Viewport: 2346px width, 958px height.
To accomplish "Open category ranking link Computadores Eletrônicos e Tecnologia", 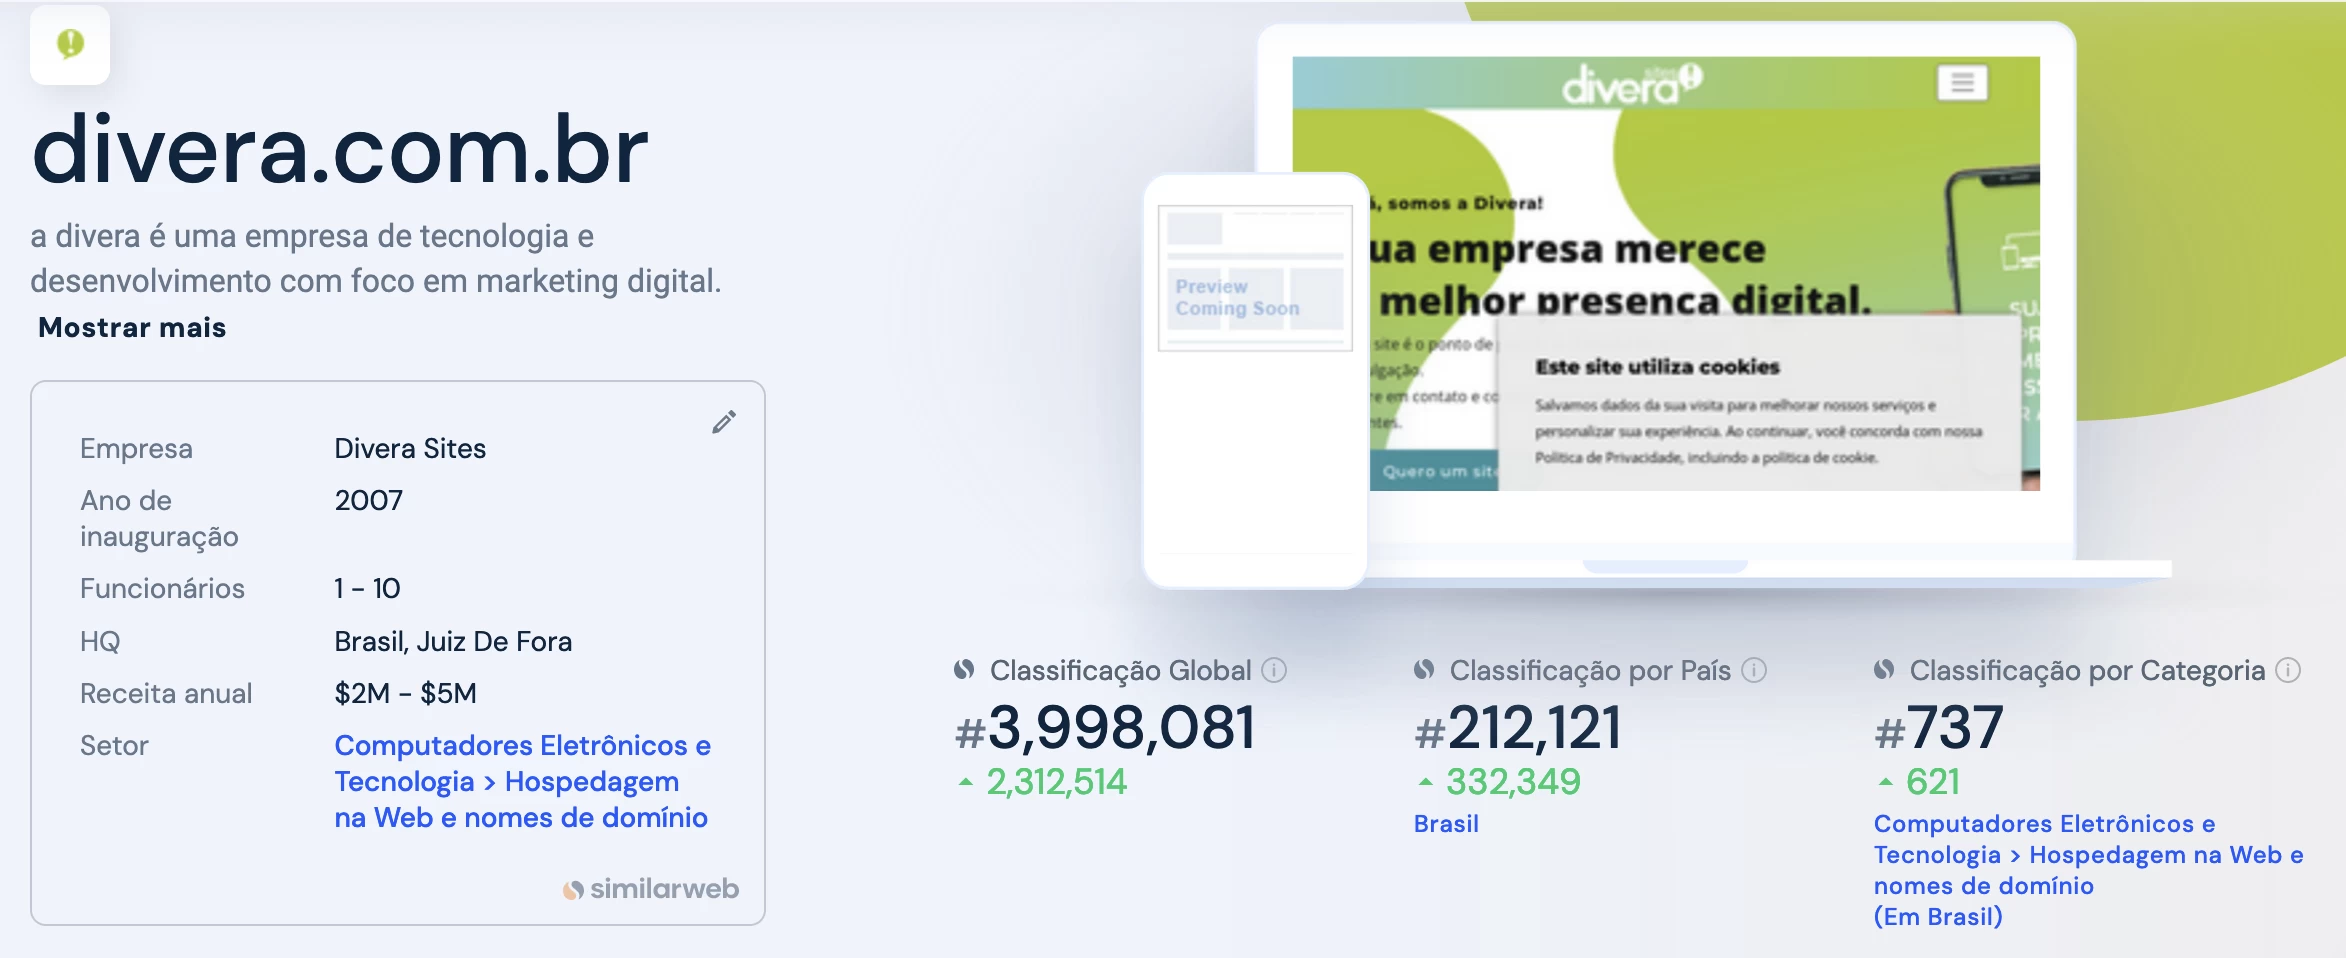I will (2088, 869).
